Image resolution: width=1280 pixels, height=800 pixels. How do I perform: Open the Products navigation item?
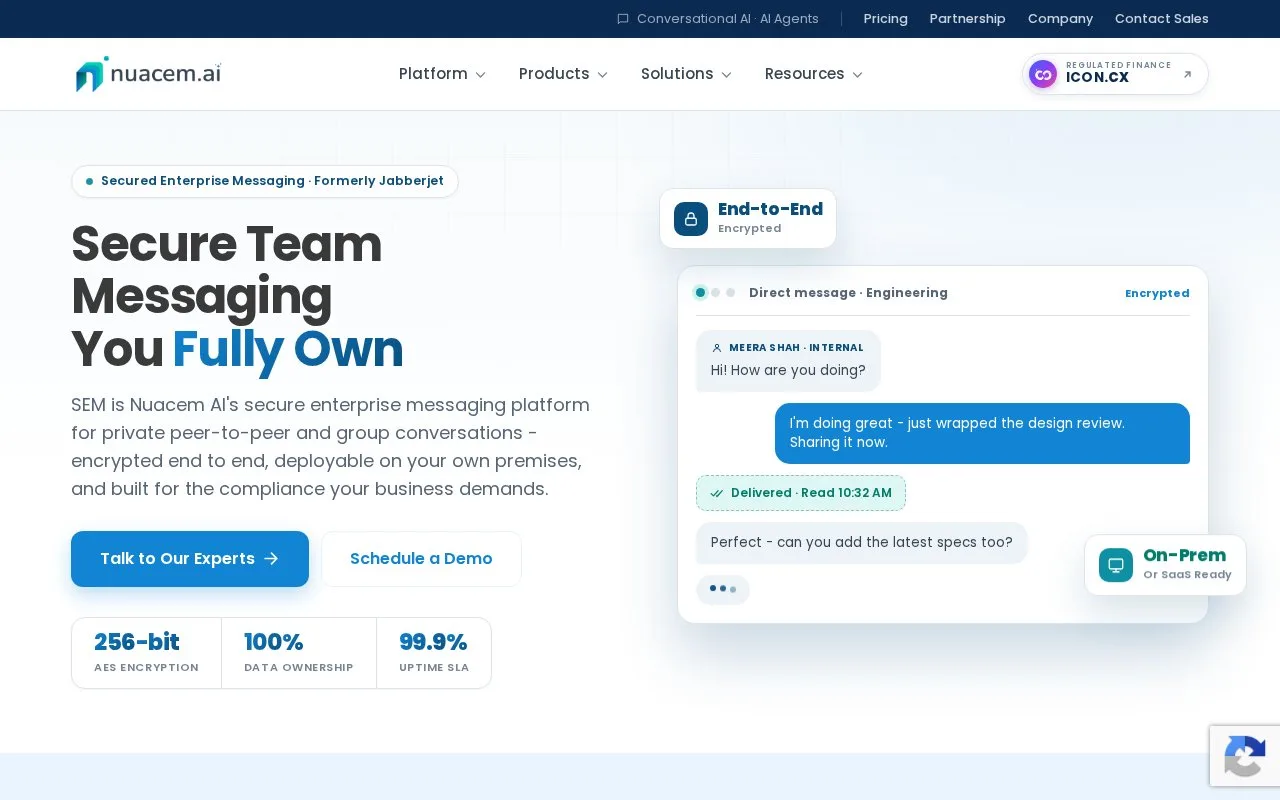pos(563,74)
